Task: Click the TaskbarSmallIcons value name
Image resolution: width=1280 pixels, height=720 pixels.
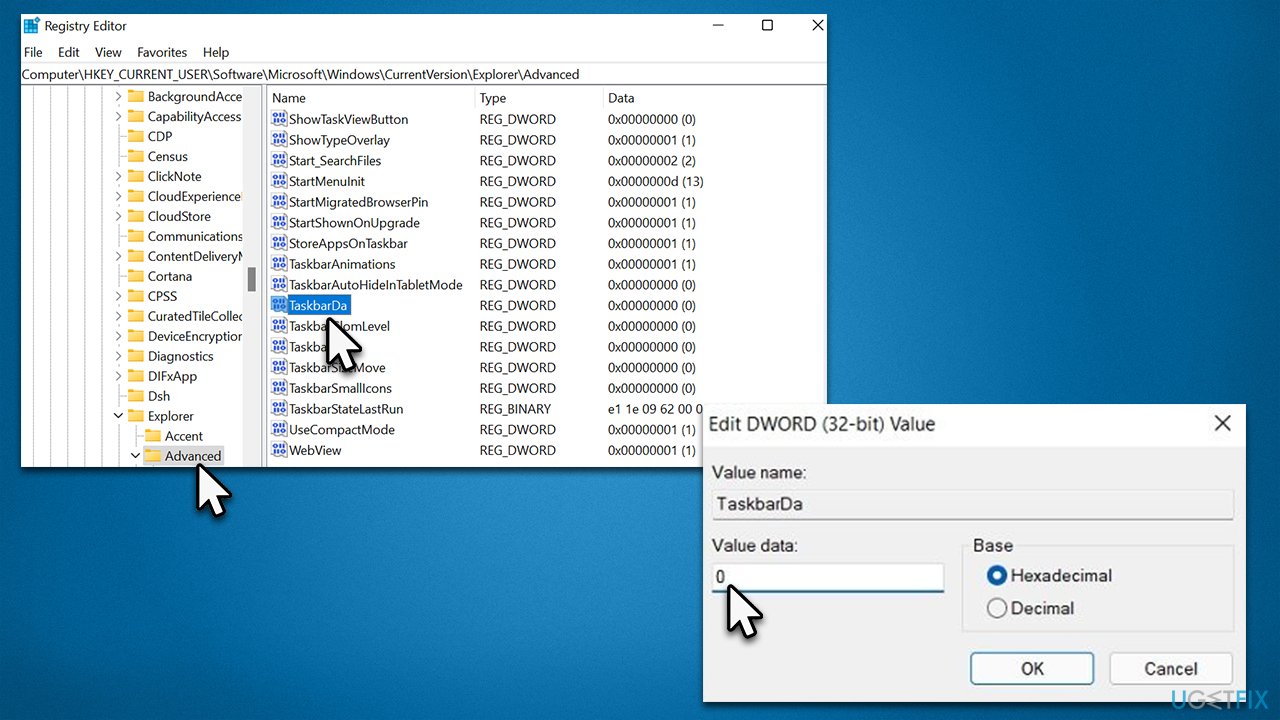Action: [x=340, y=388]
